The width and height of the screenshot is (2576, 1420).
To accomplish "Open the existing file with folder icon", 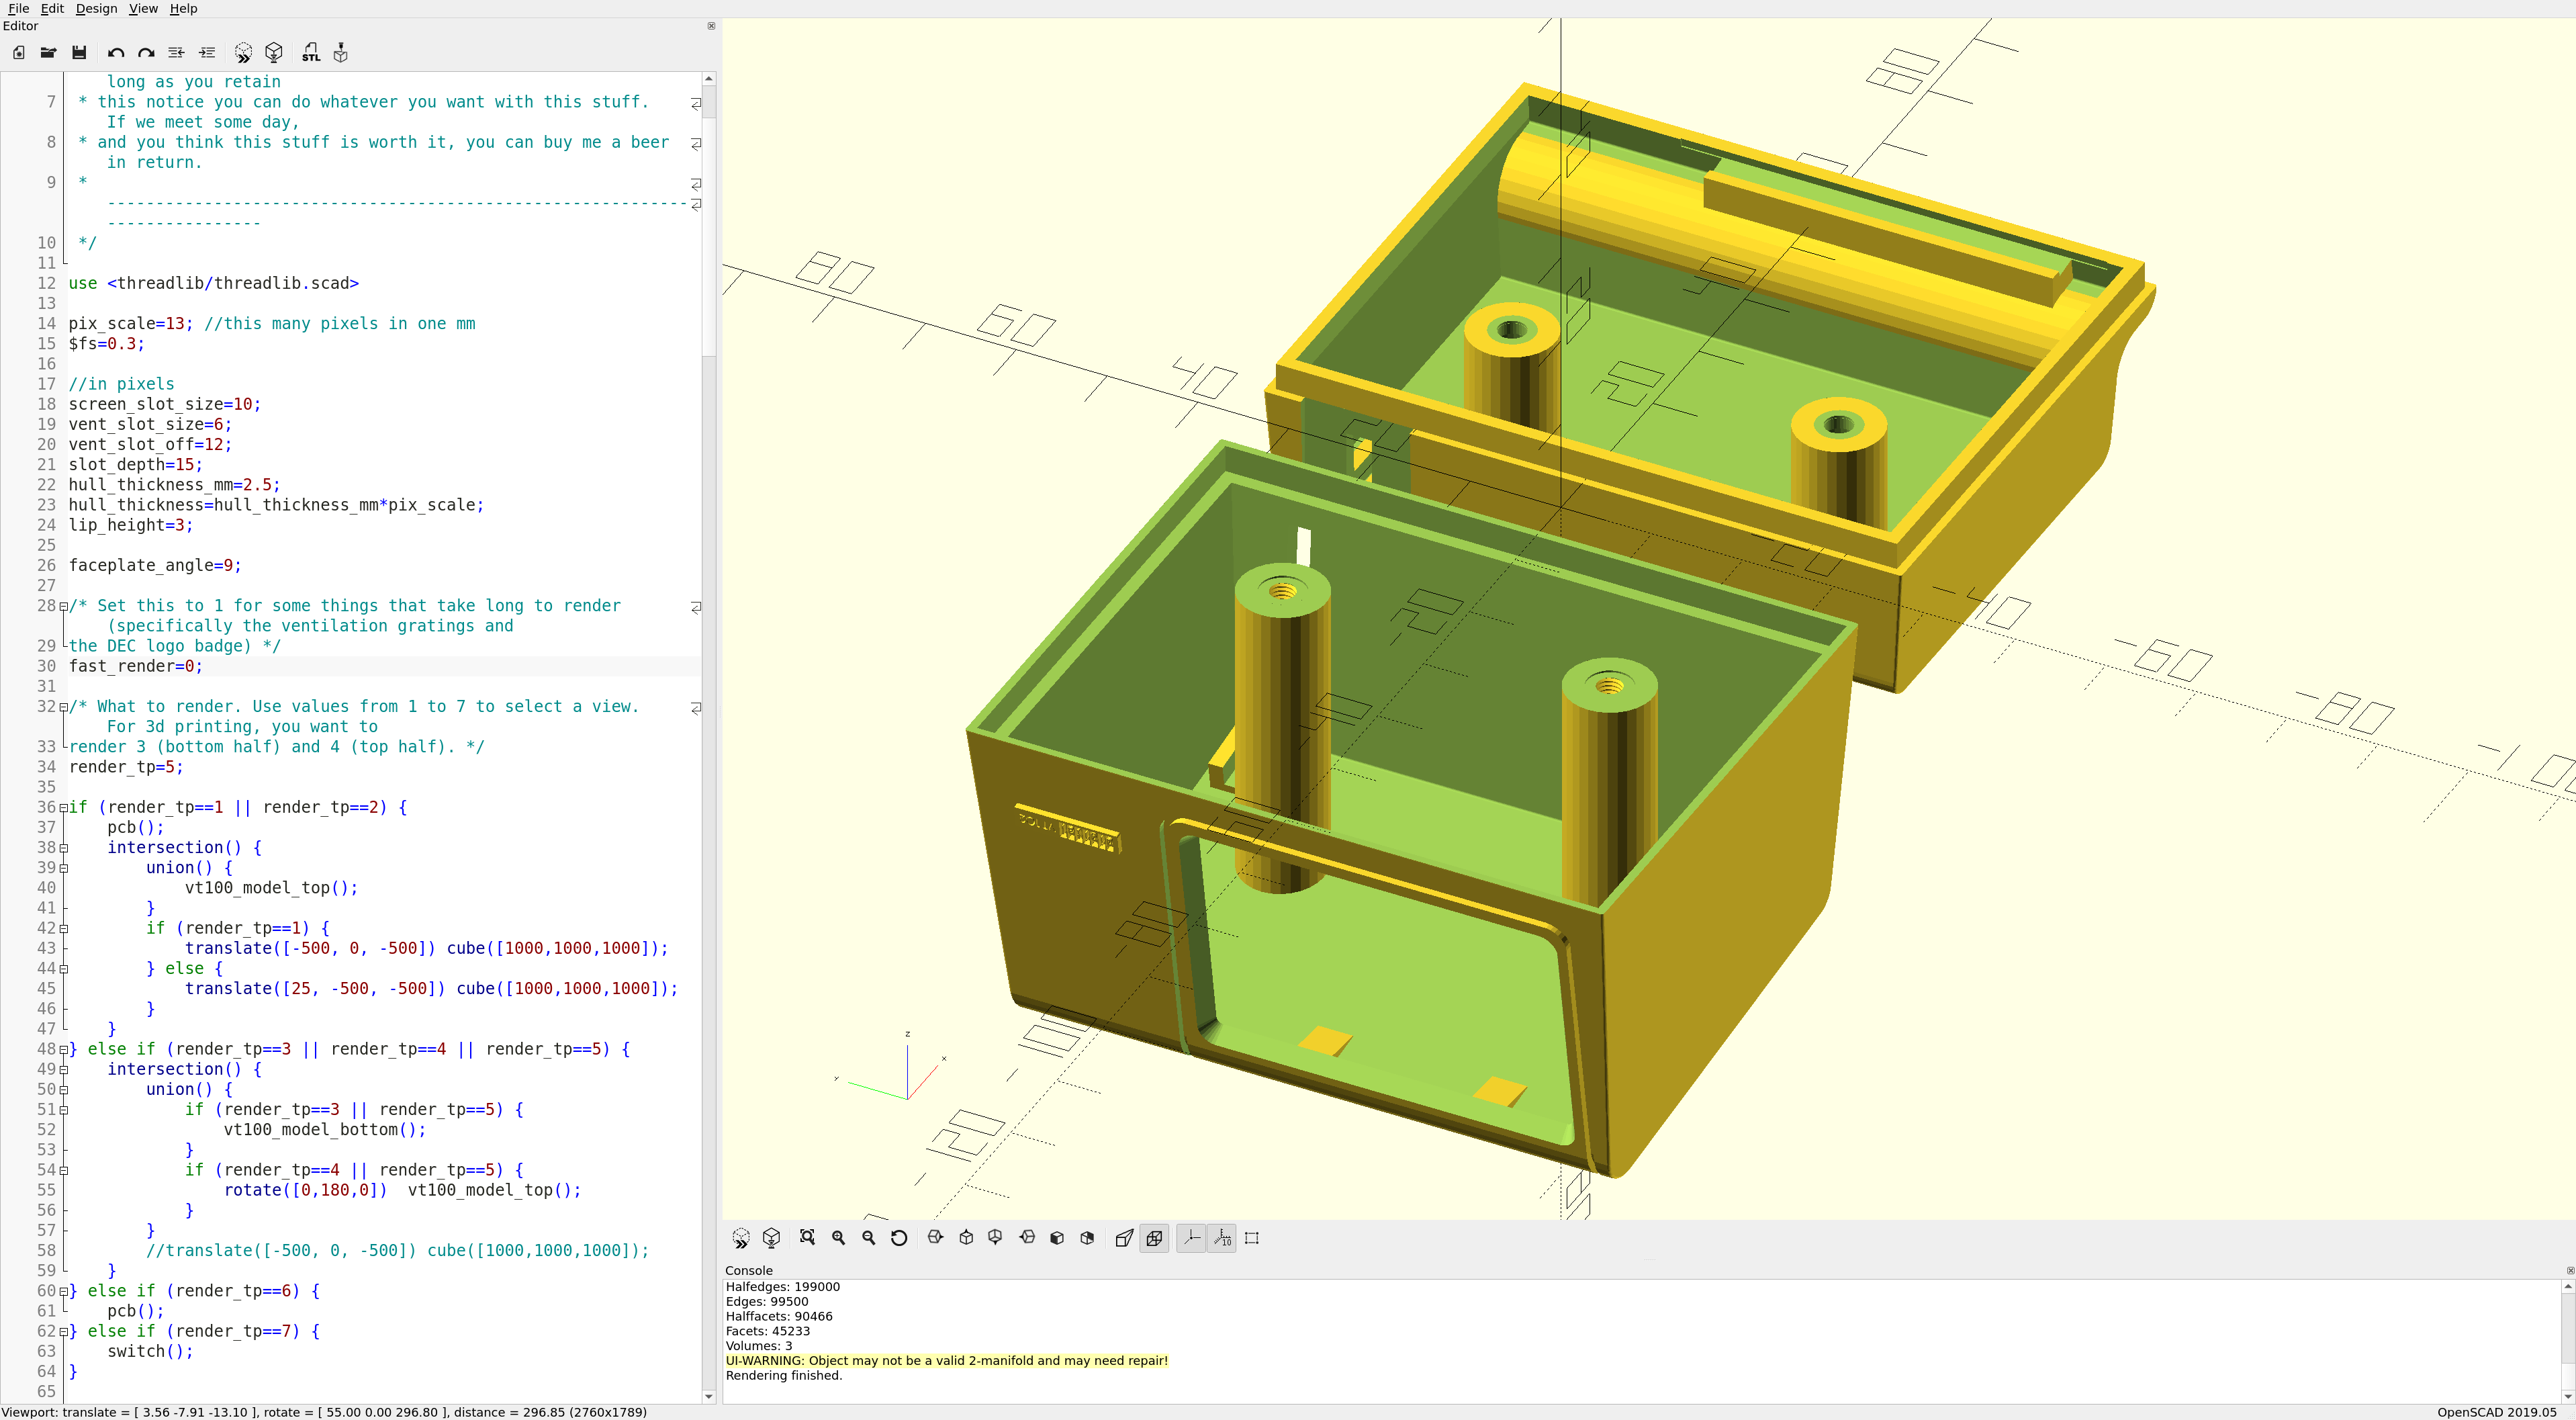I will 48,53.
